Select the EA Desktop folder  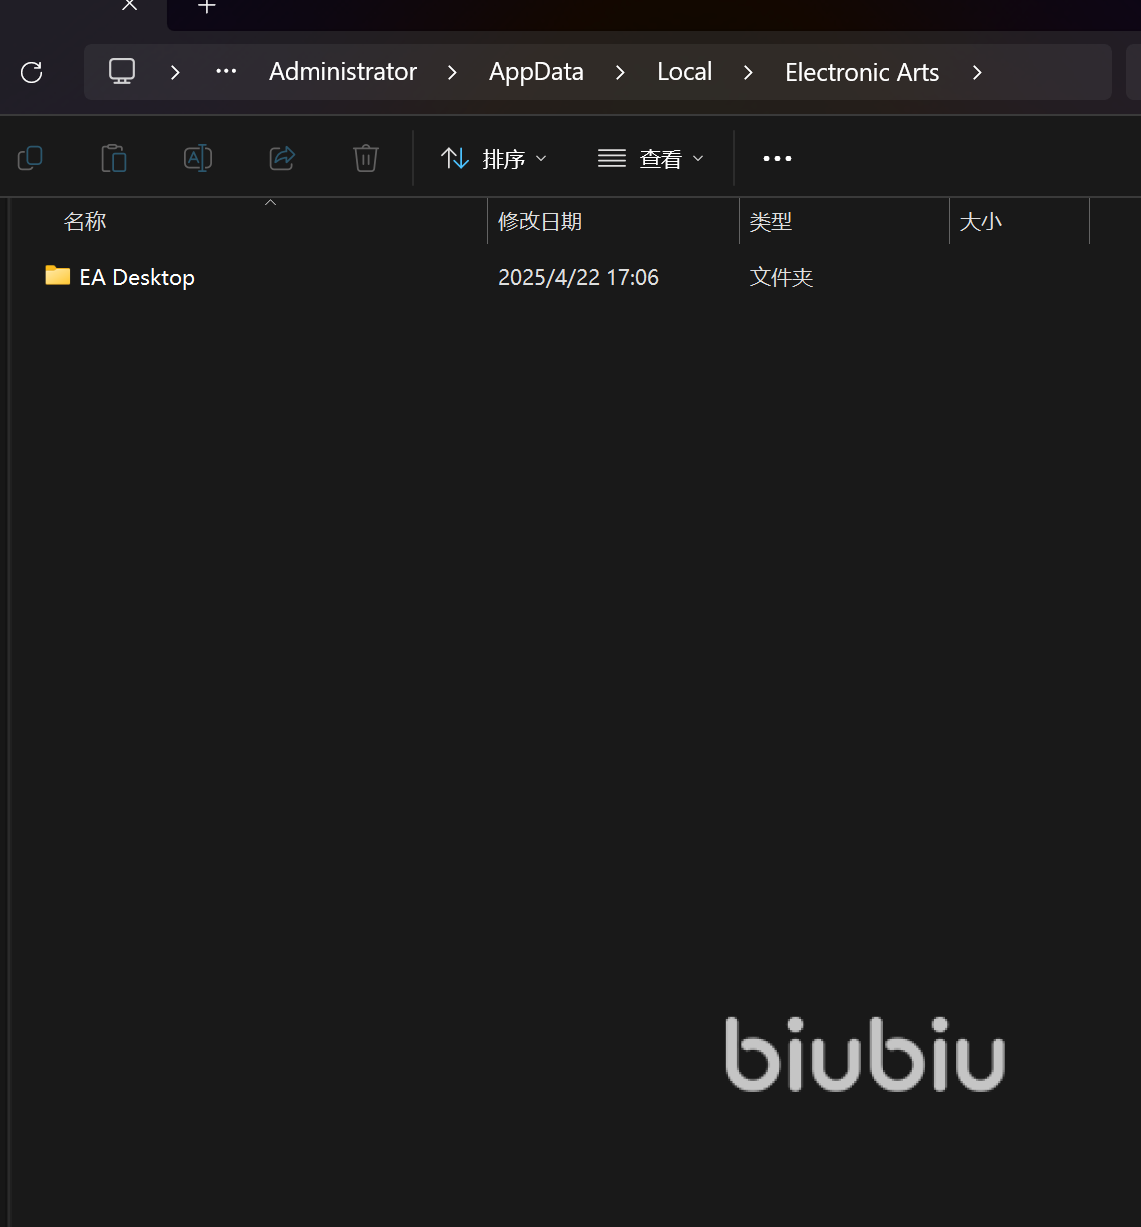137,277
